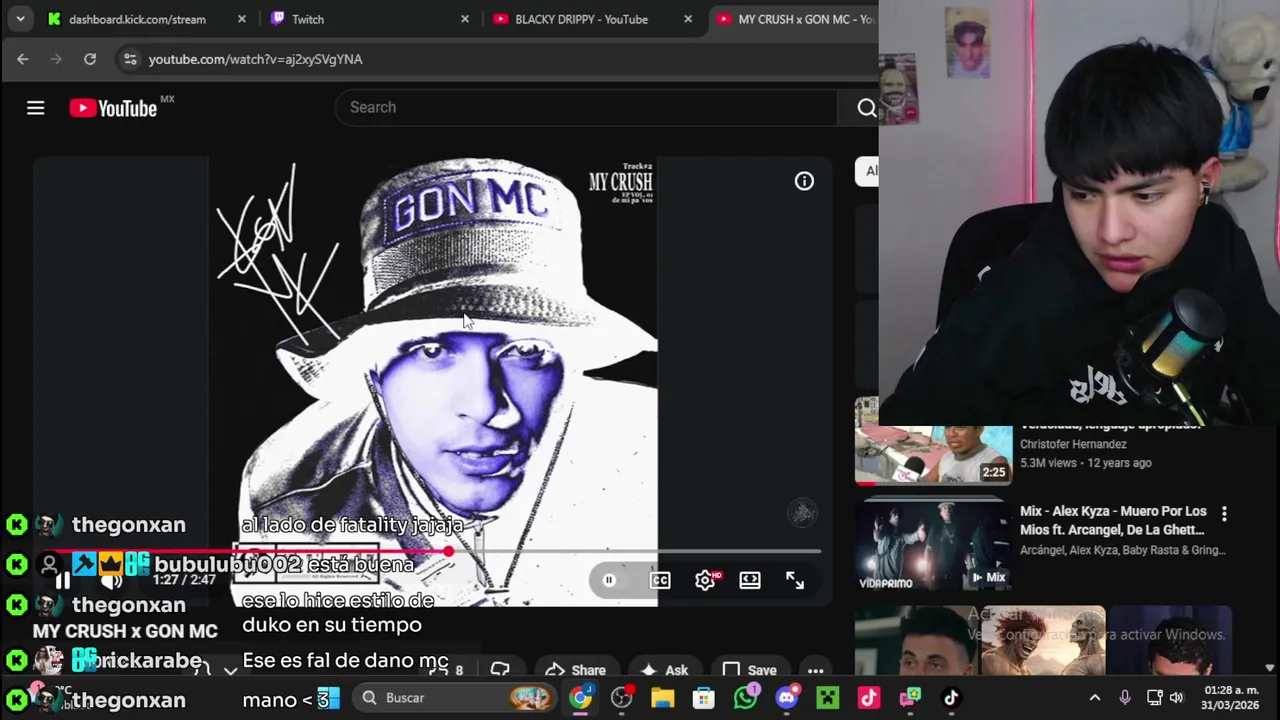Open OBS Studio from the taskbar
Screen dimensions: 1280x720
pyautogui.click(x=621, y=698)
